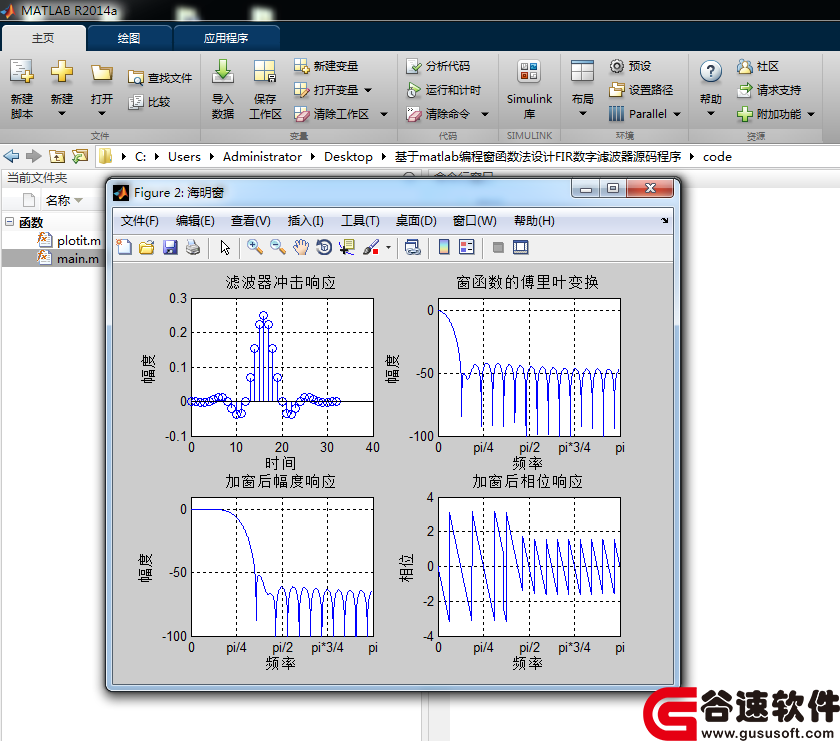Expand the New (新建) dropdown arrow

(x=62, y=113)
